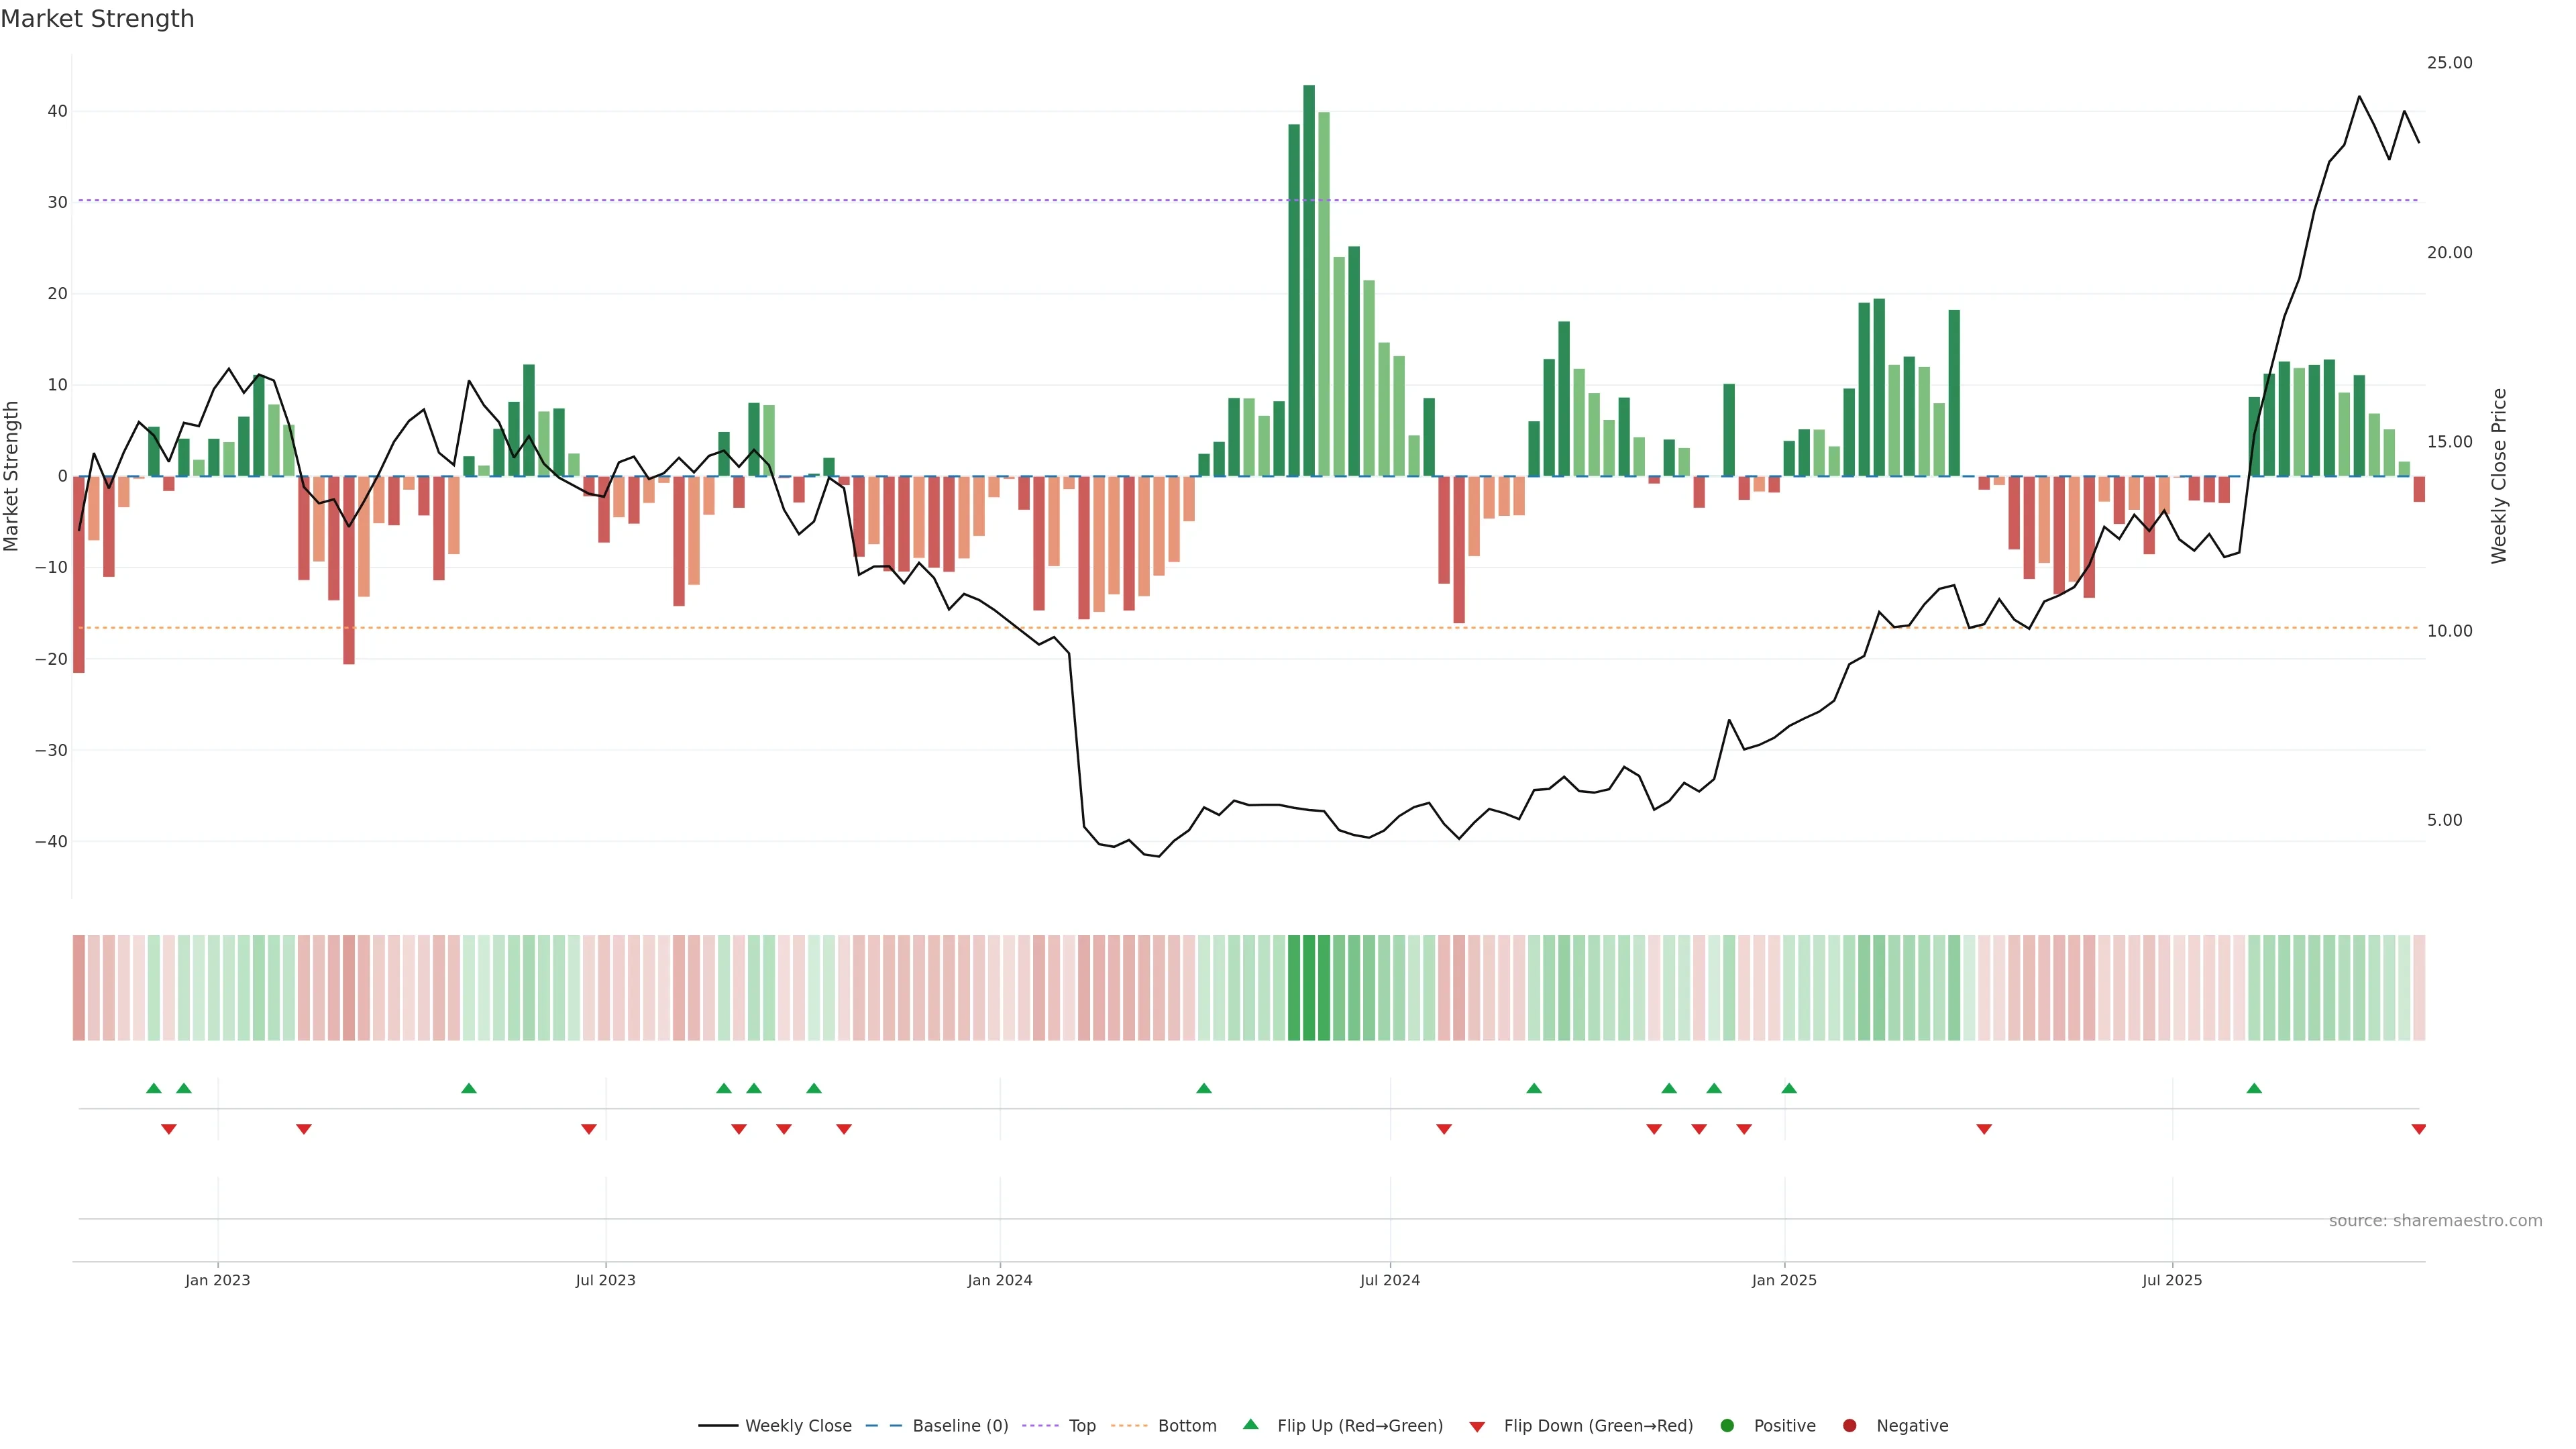Viewport: 2576px width, 1449px height.
Task: Click the Negative red circle legend icon
Action: pyautogui.click(x=1849, y=1425)
